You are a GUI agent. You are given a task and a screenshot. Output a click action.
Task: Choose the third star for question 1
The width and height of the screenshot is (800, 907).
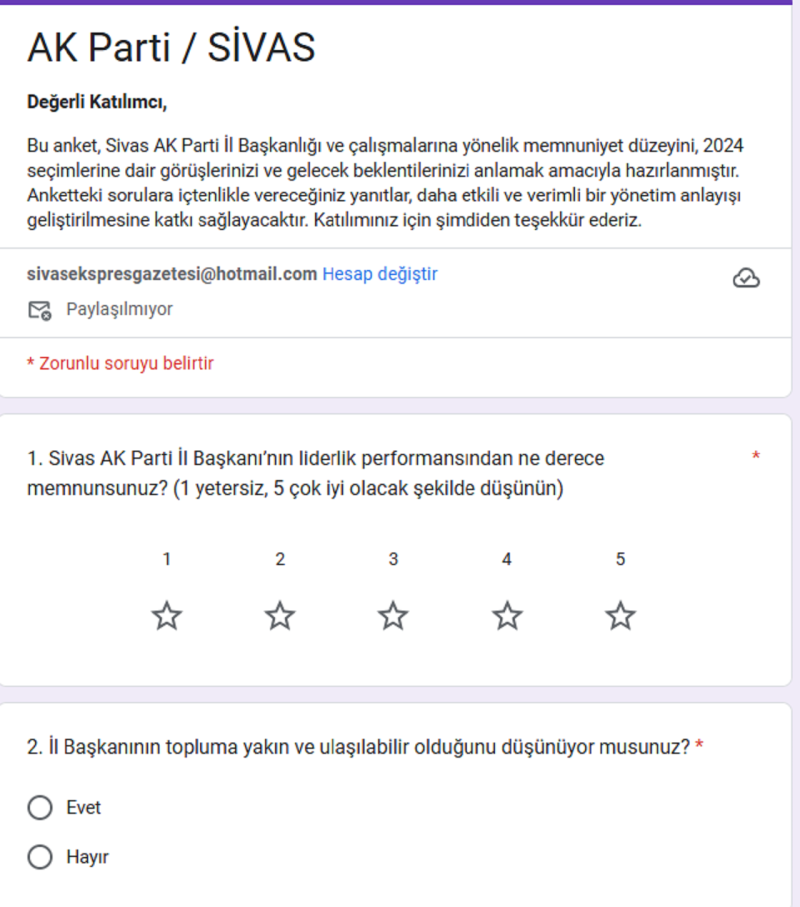pyautogui.click(x=393, y=616)
